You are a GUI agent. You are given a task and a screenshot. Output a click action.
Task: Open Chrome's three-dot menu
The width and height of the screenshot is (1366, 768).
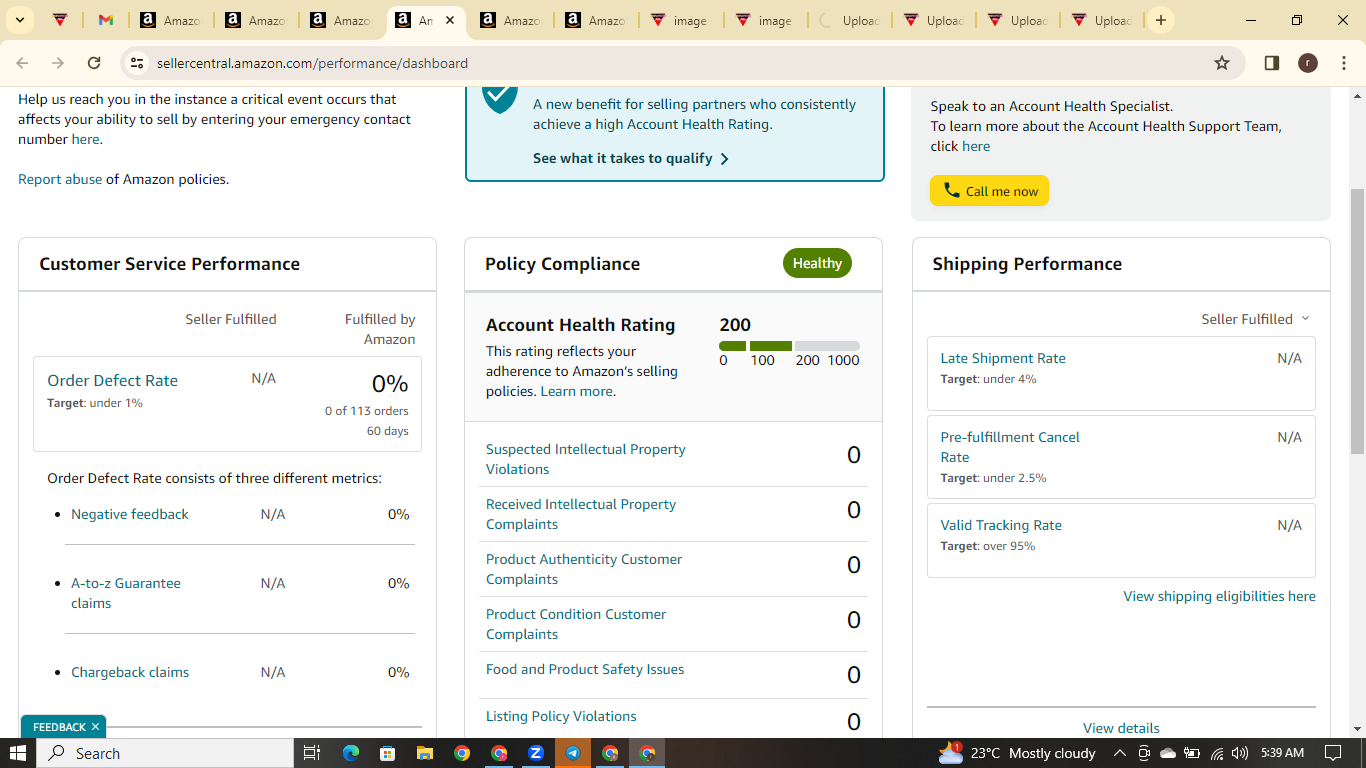pos(1342,63)
